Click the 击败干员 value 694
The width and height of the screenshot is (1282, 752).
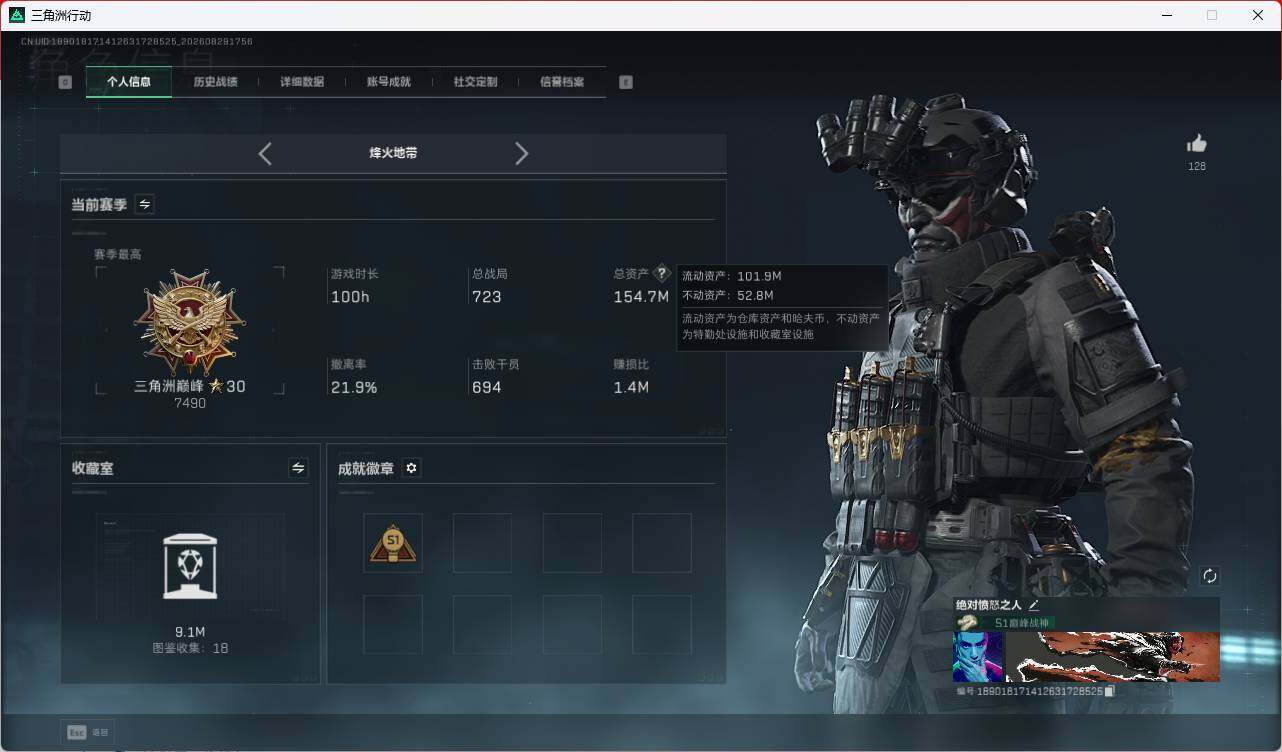point(487,387)
